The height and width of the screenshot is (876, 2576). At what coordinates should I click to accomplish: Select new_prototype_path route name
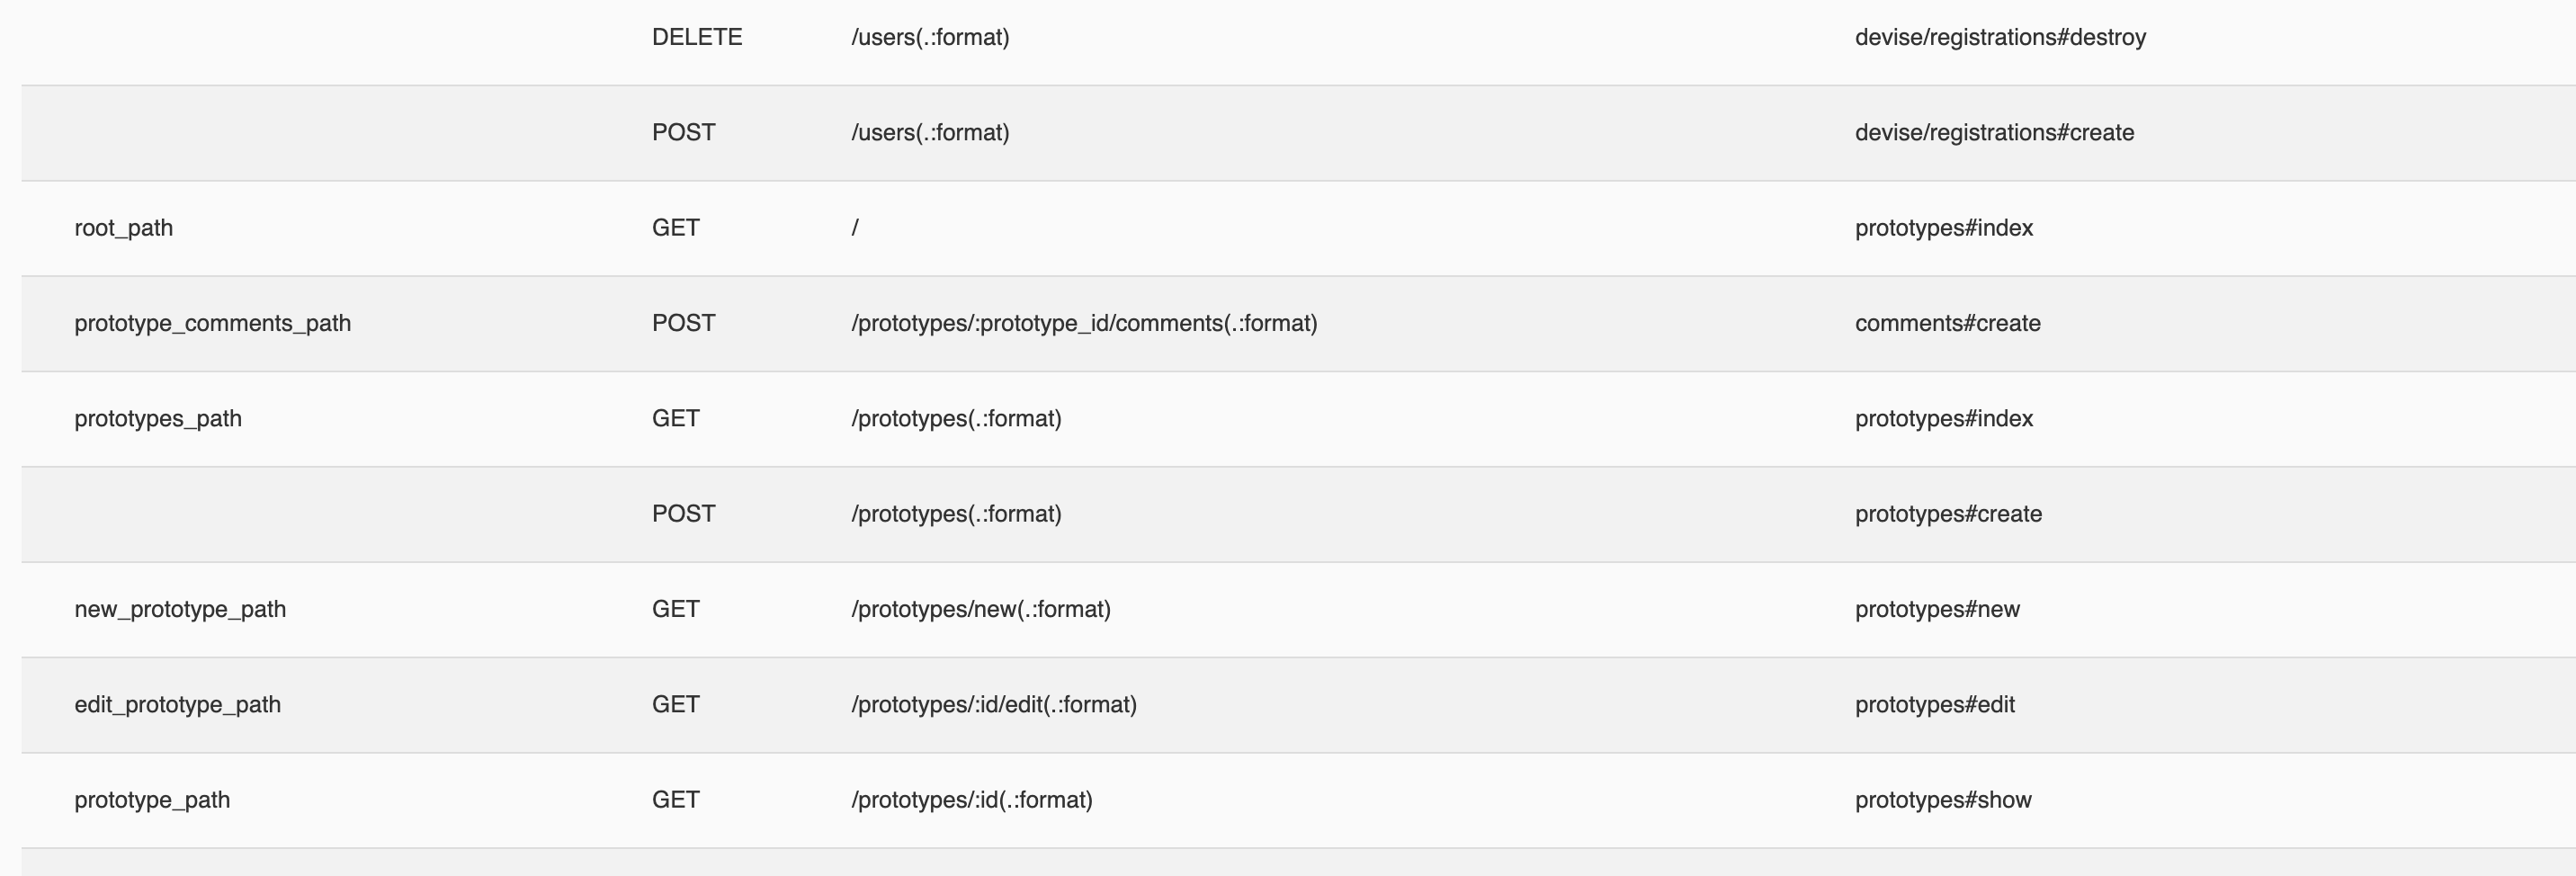click(180, 609)
